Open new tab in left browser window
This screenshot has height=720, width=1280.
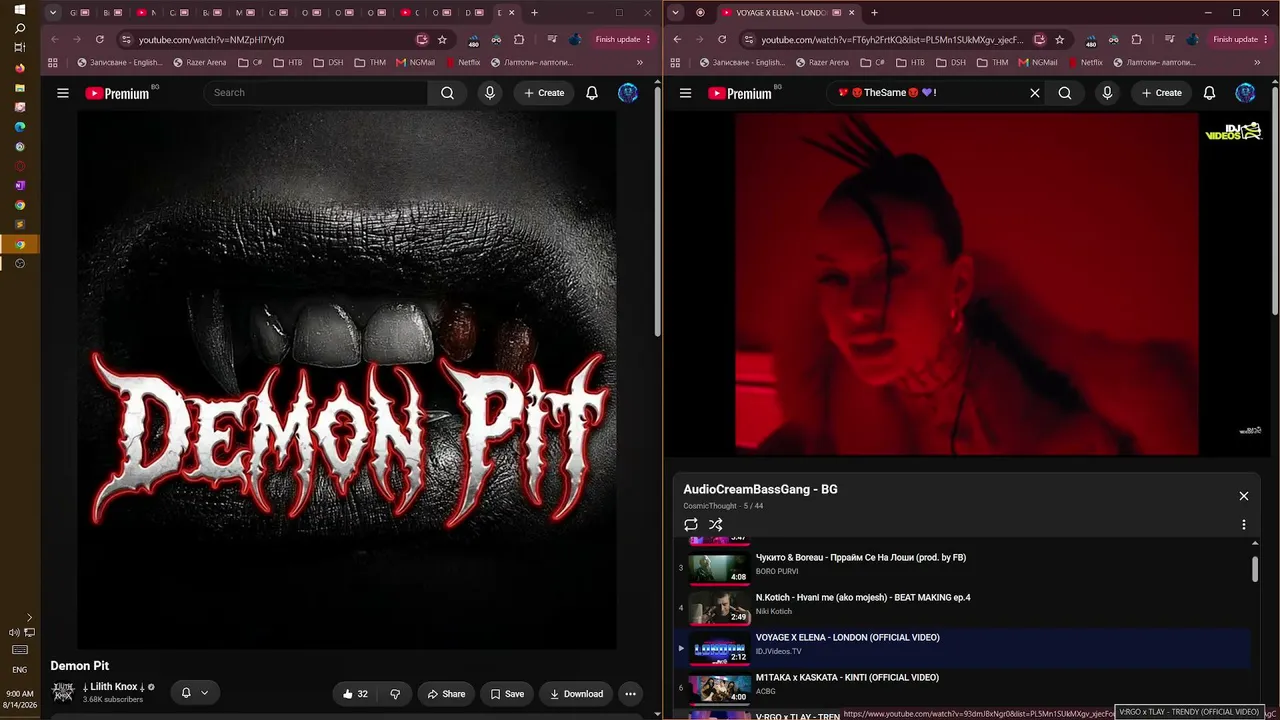[x=535, y=13]
